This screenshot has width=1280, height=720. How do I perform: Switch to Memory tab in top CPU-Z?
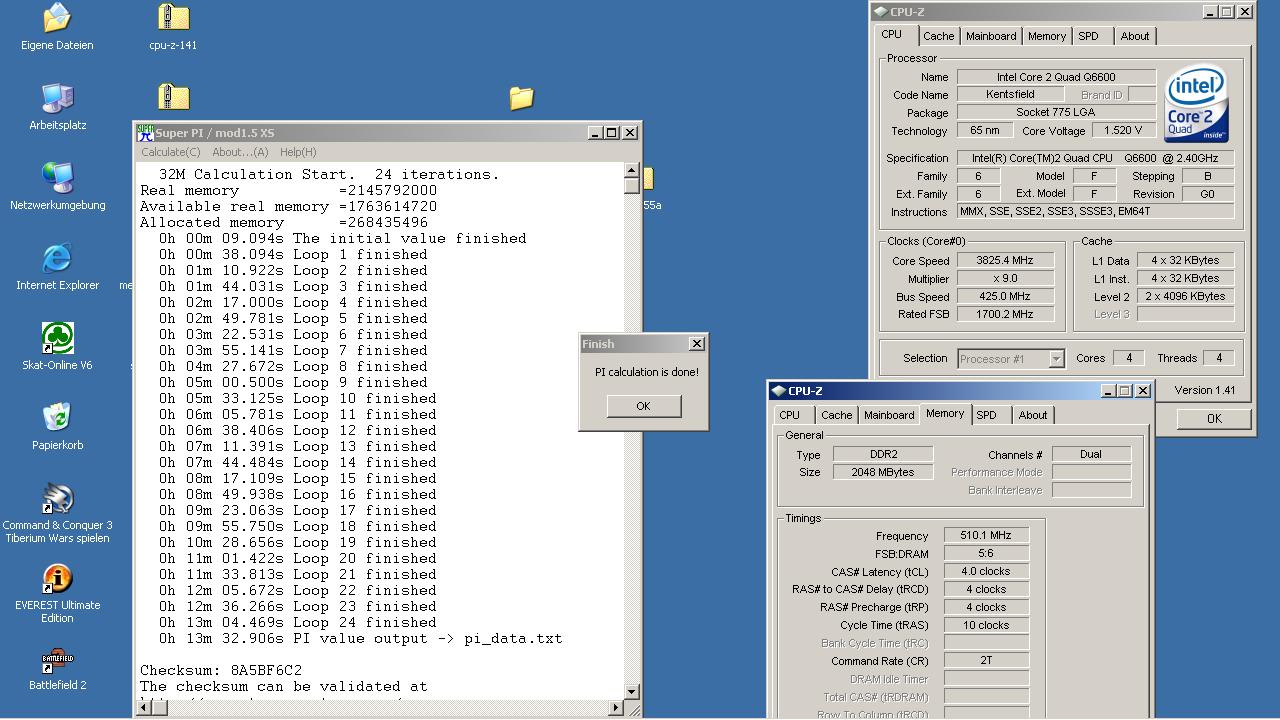click(x=1047, y=36)
